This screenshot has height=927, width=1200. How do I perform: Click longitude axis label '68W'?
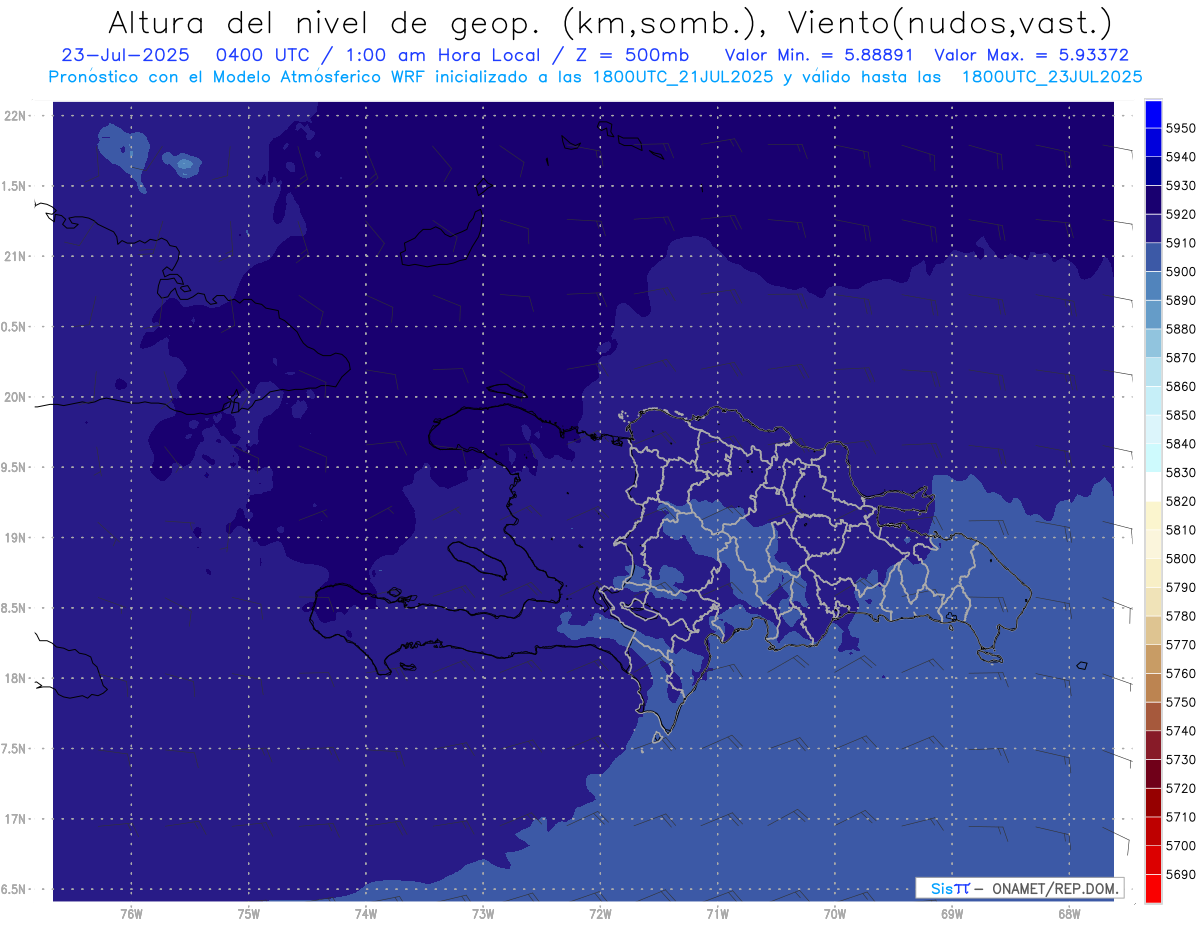click(1069, 913)
